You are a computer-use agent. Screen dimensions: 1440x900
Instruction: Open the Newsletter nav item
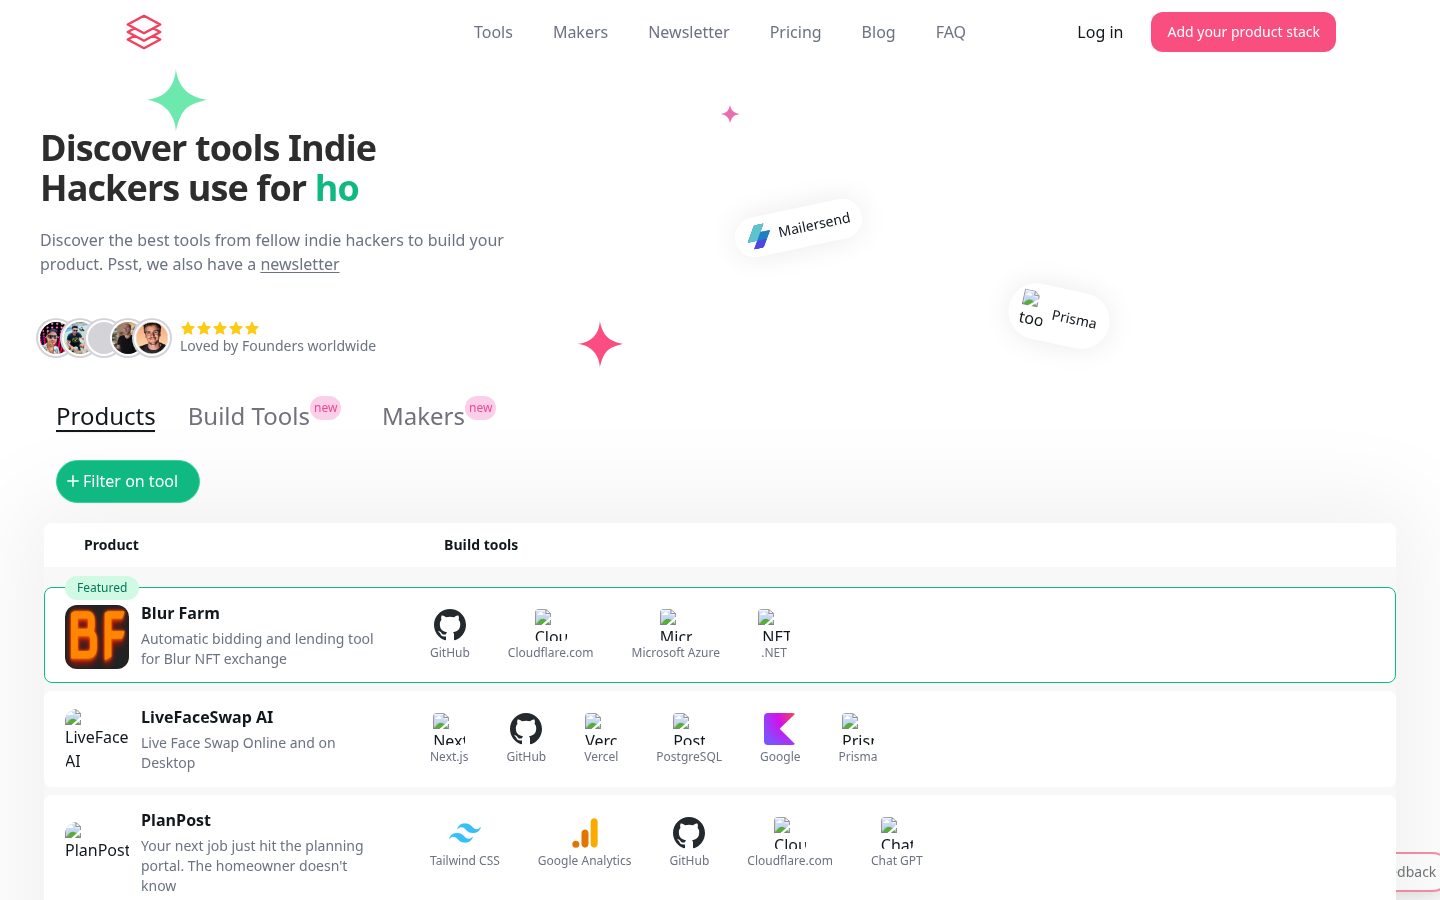pyautogui.click(x=689, y=32)
